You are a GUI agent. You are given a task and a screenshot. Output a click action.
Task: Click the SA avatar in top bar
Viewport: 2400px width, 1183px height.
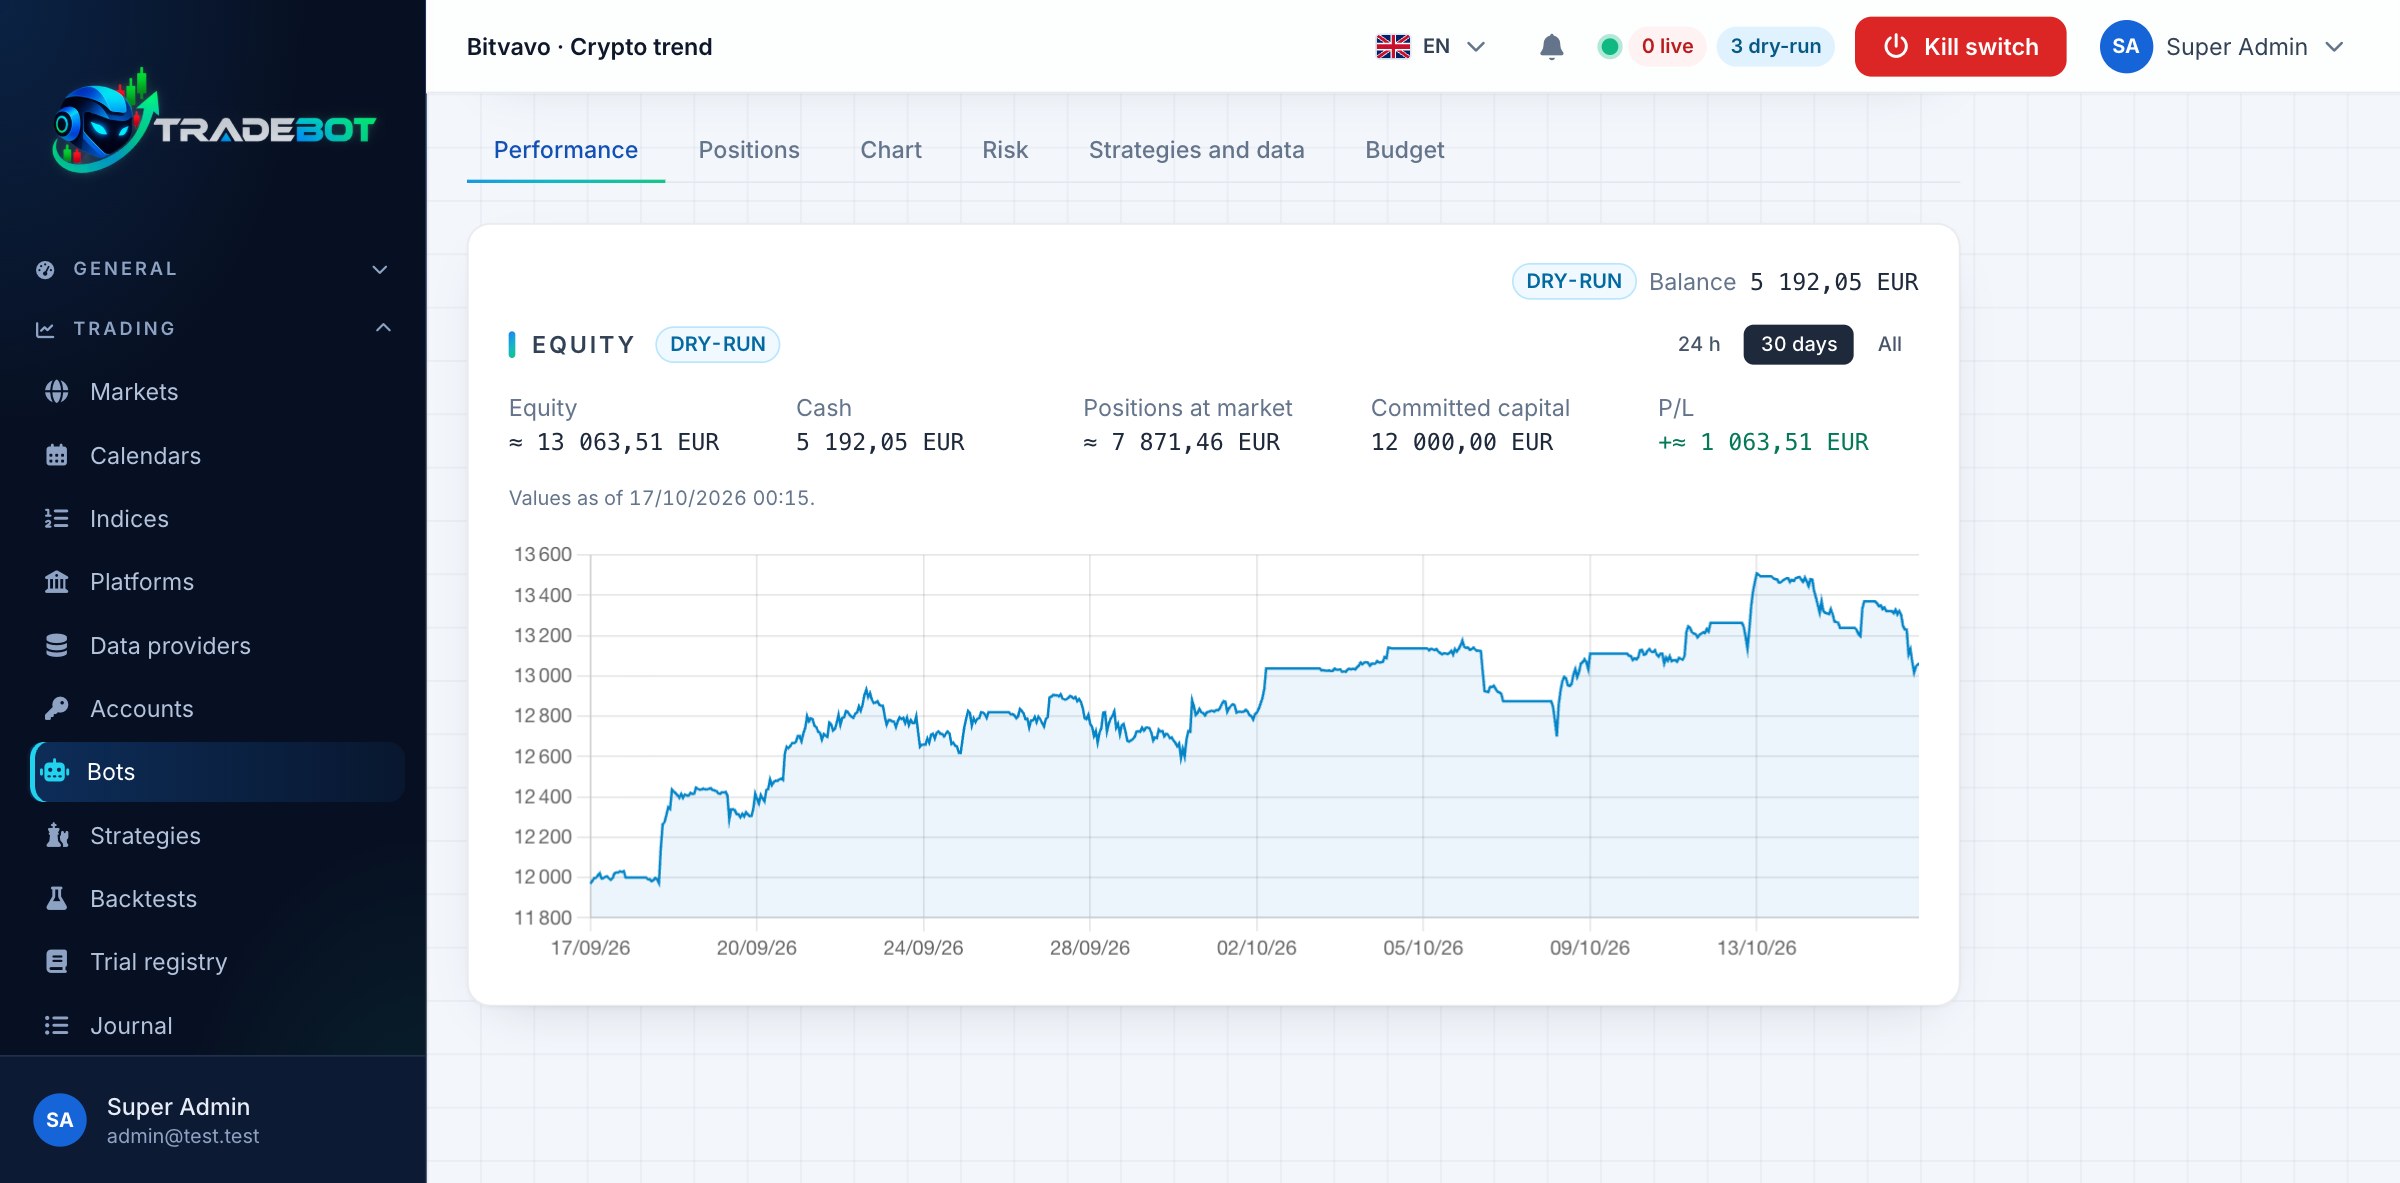pos(2126,47)
